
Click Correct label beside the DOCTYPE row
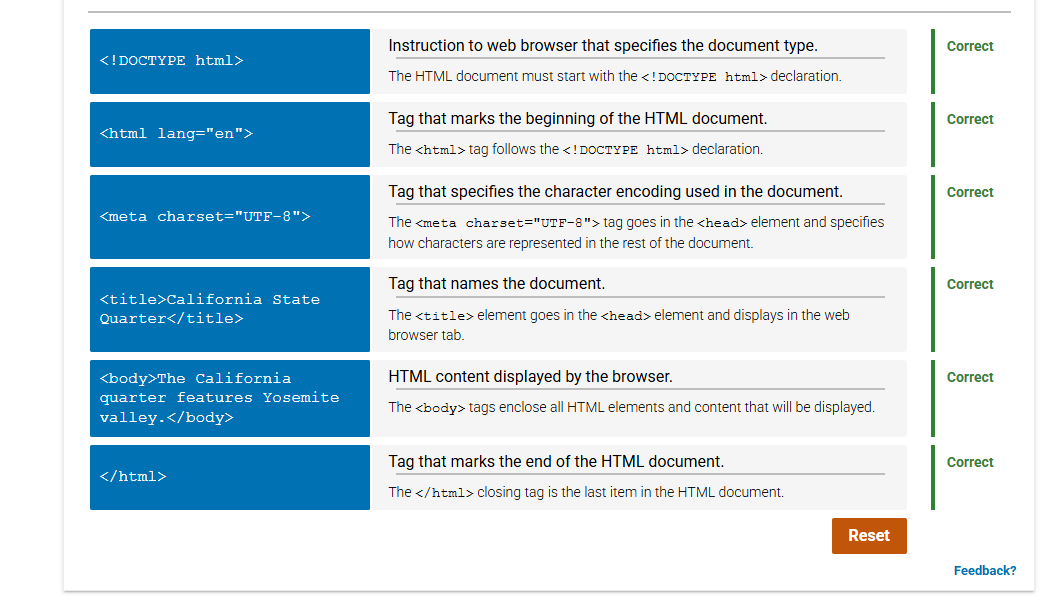tap(969, 46)
